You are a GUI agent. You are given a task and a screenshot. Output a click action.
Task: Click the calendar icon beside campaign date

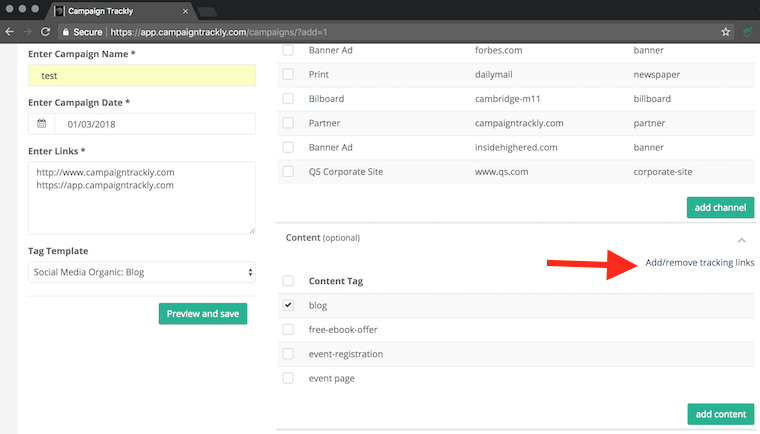[x=42, y=124]
